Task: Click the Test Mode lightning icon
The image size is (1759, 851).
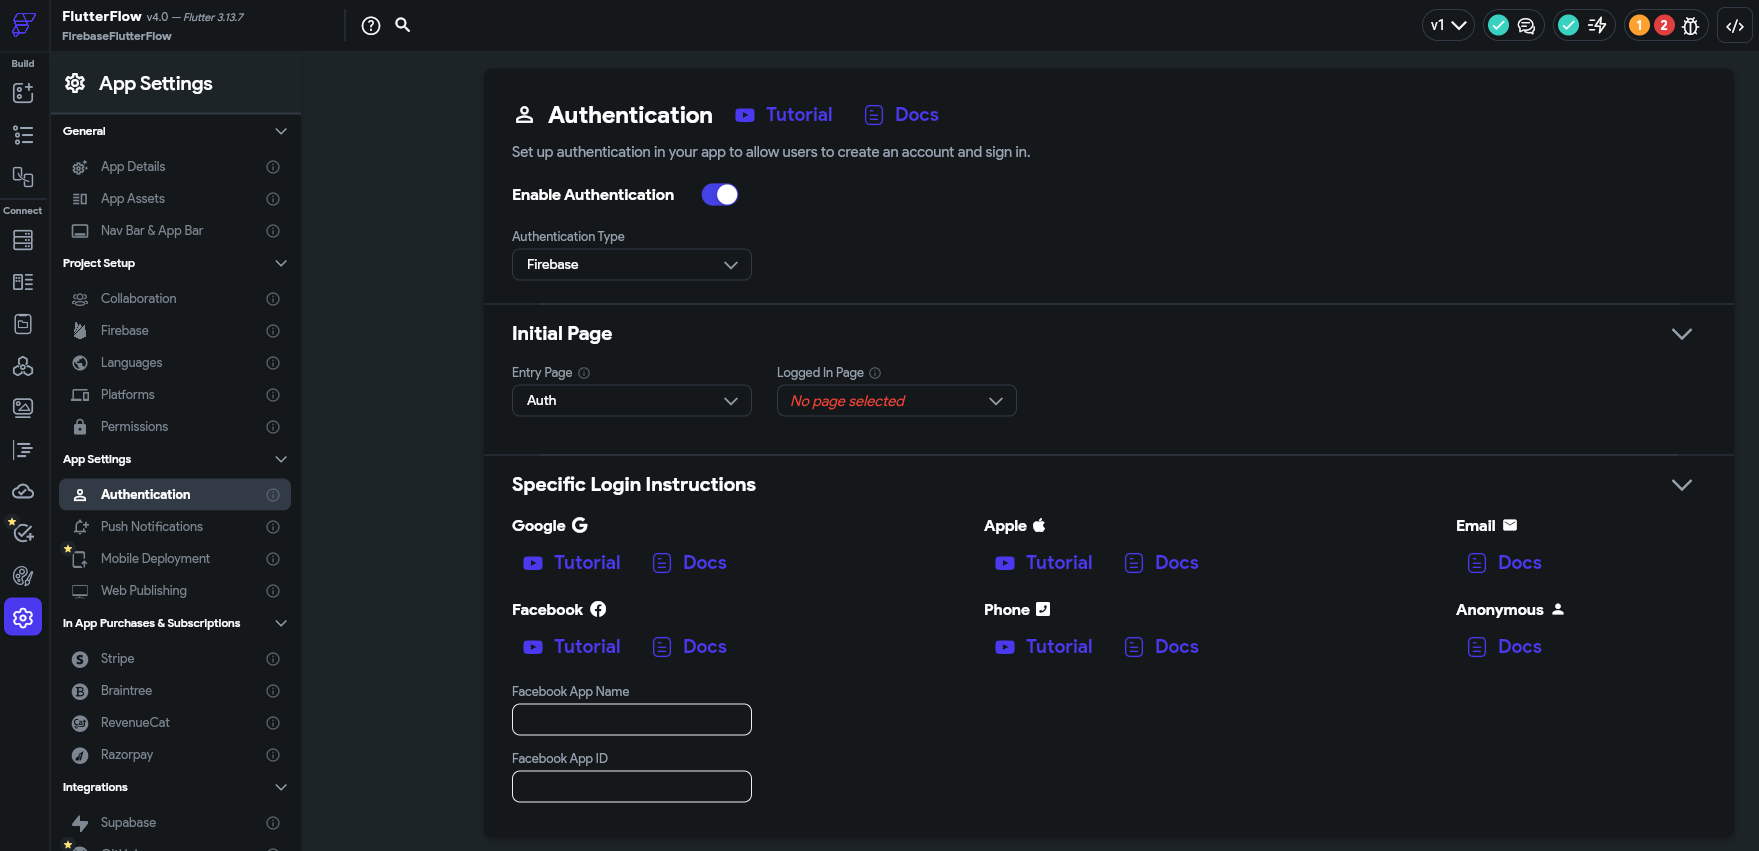Action: [1597, 26]
